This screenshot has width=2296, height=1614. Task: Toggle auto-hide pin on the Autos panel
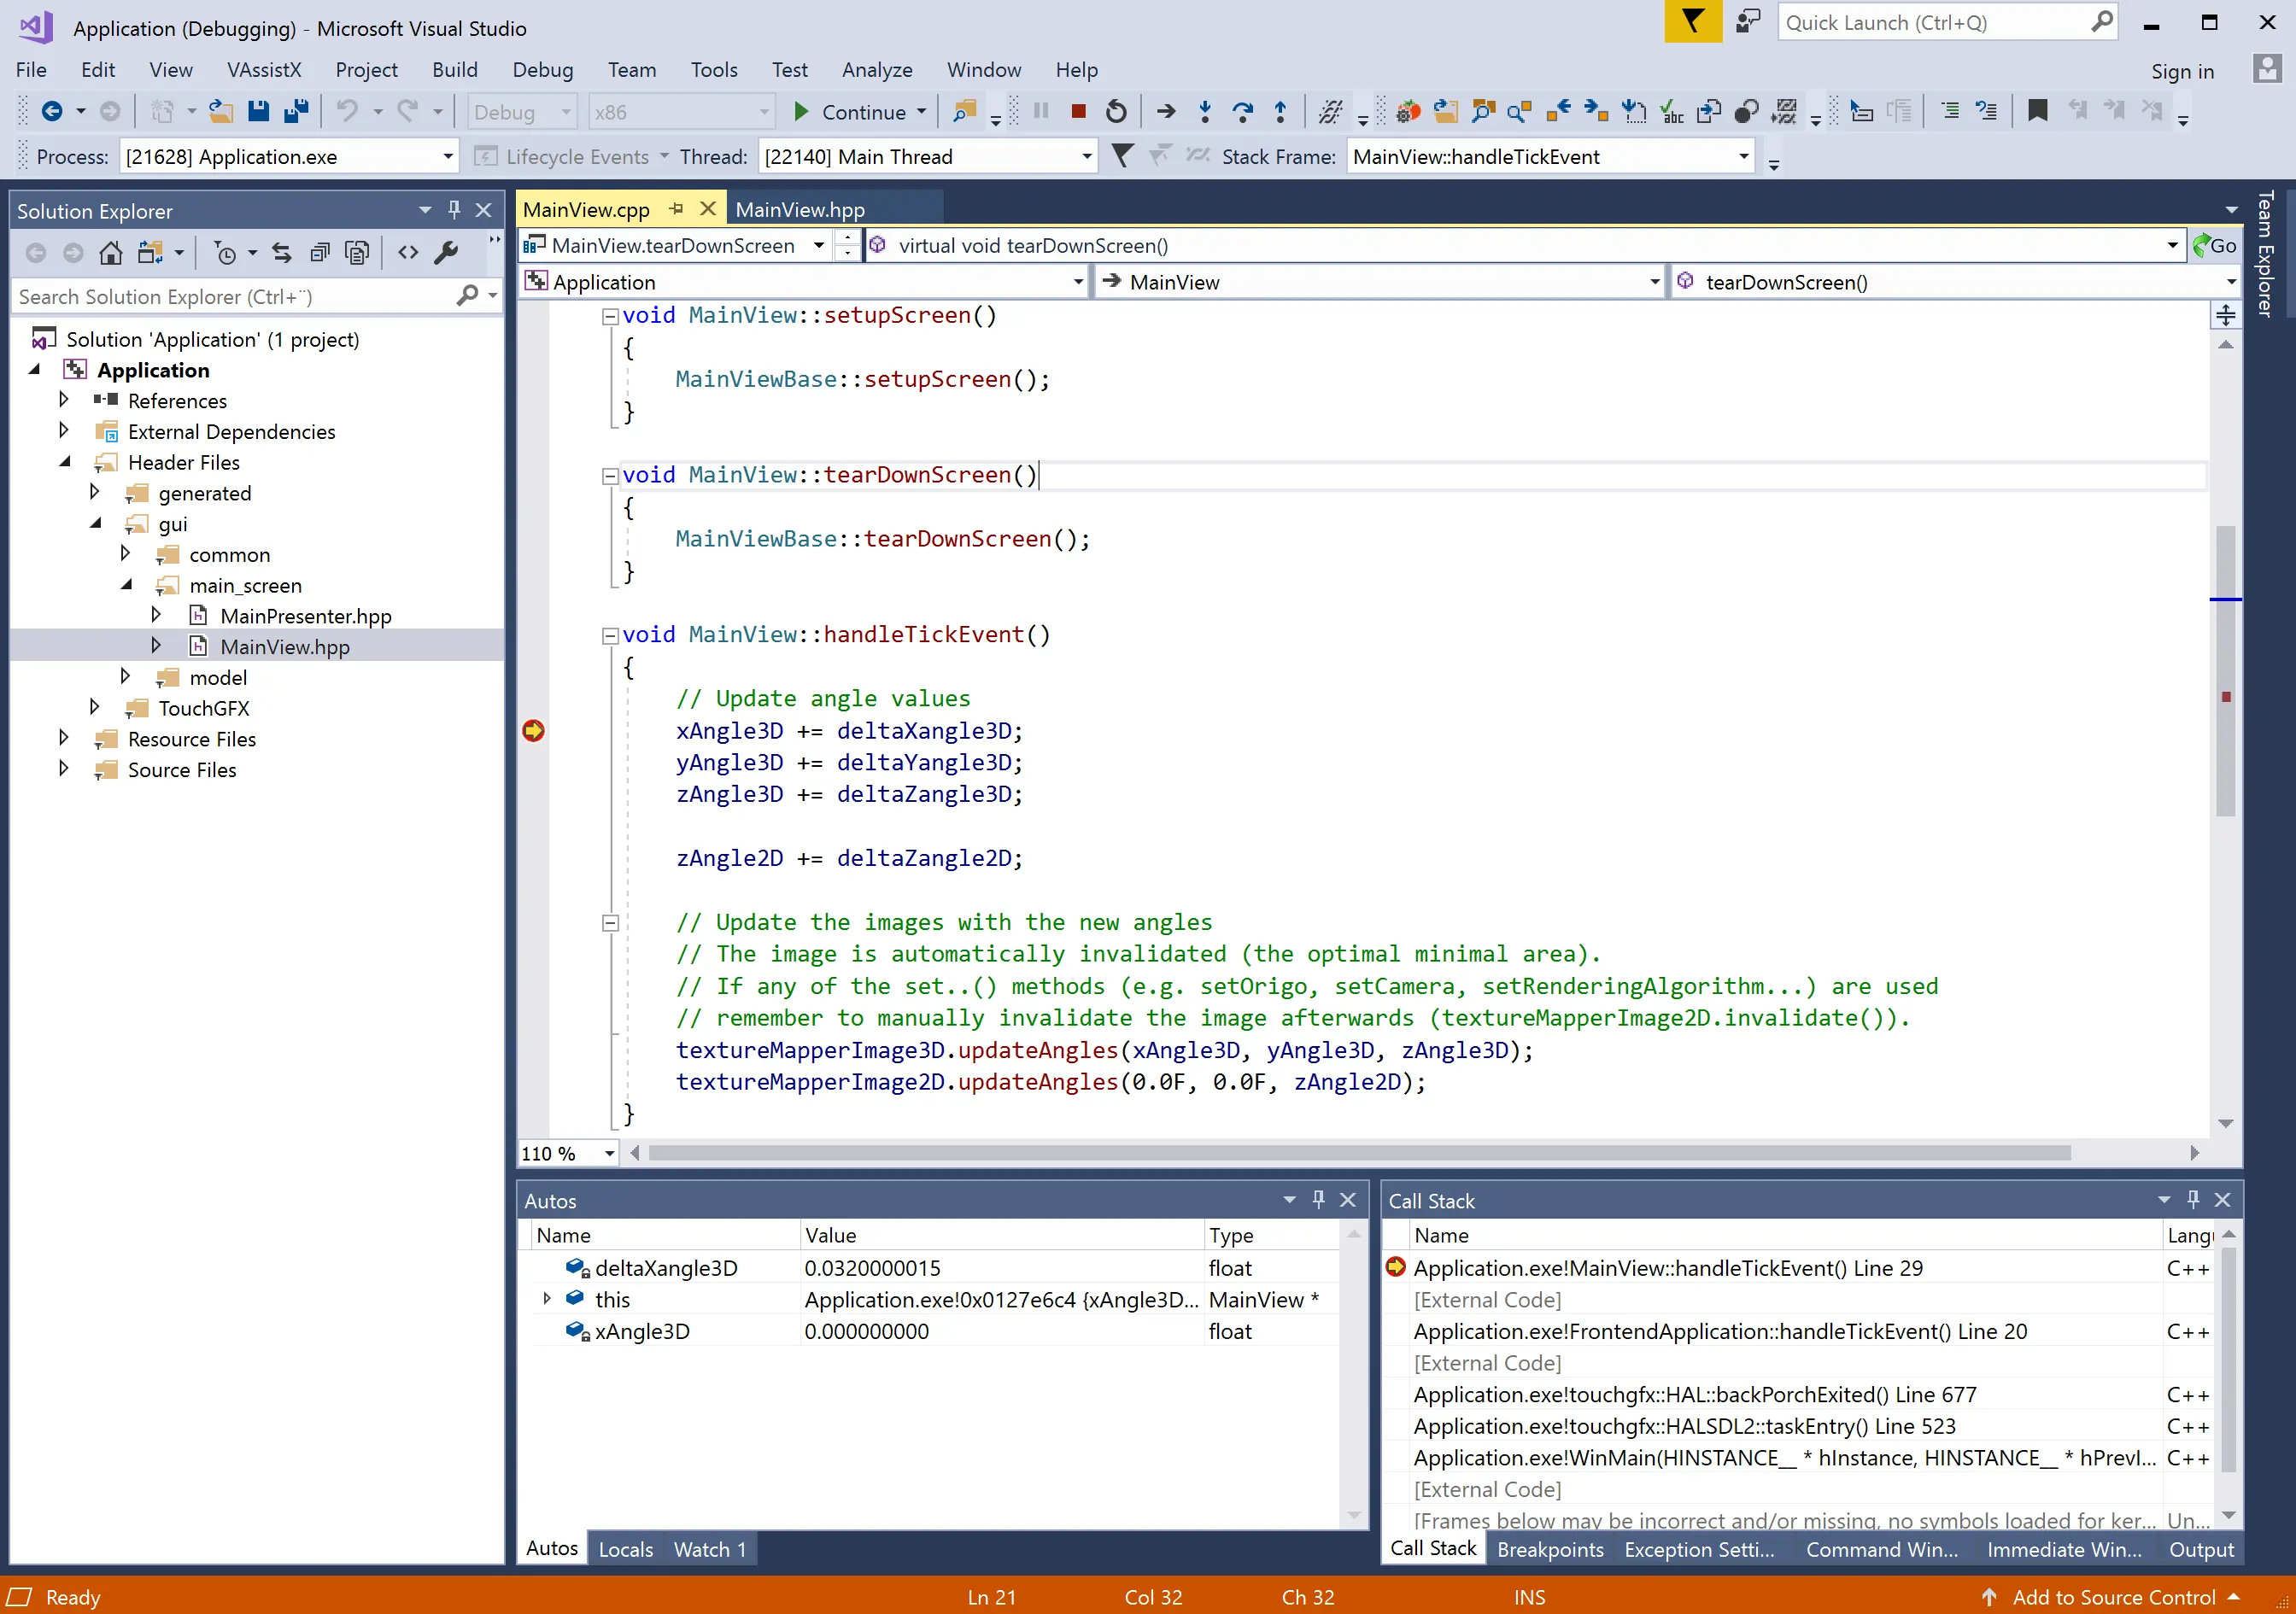click(x=1318, y=1199)
